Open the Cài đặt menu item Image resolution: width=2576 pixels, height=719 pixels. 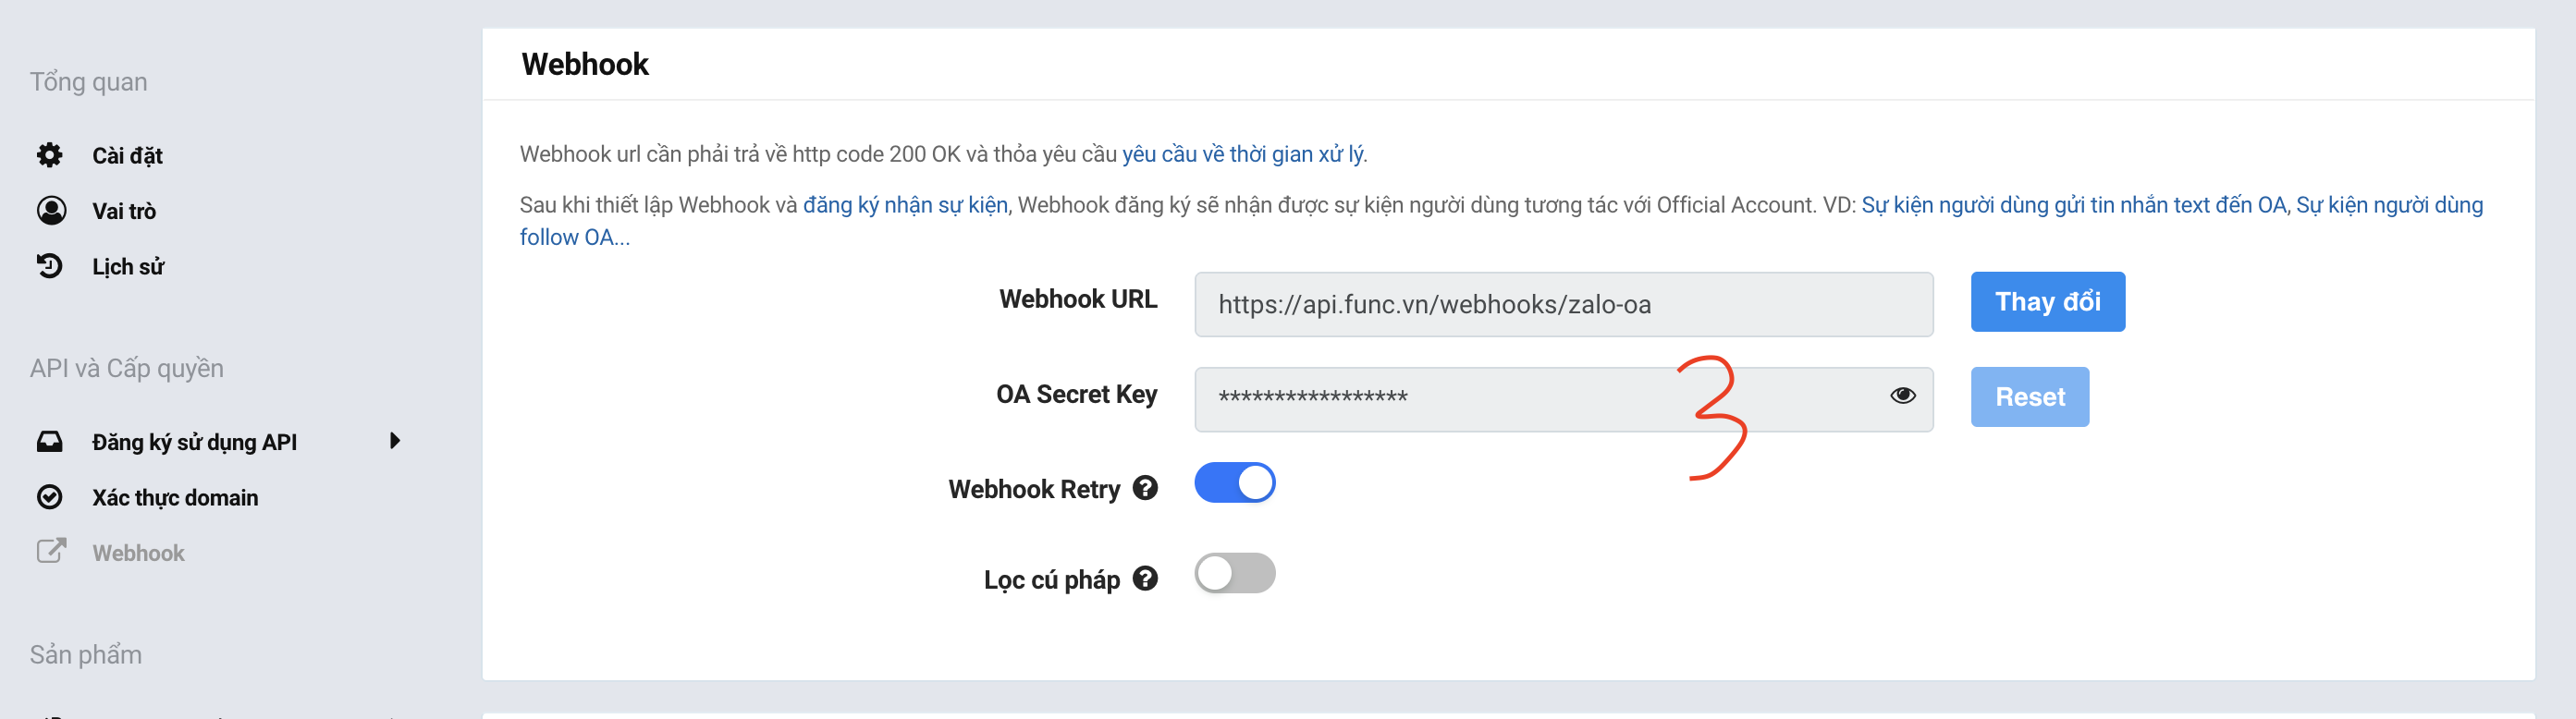[127, 156]
